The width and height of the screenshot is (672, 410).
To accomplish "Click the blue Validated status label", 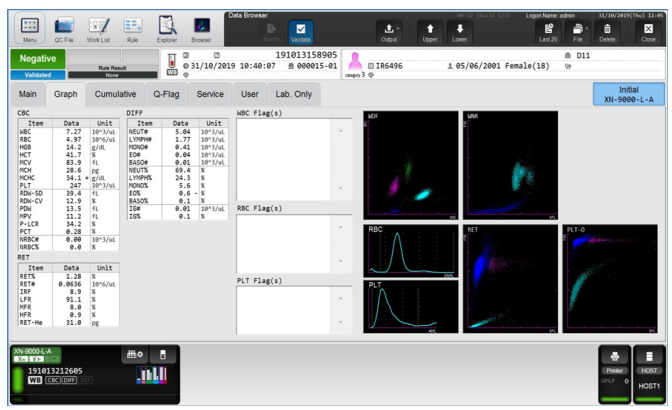I will (x=38, y=75).
